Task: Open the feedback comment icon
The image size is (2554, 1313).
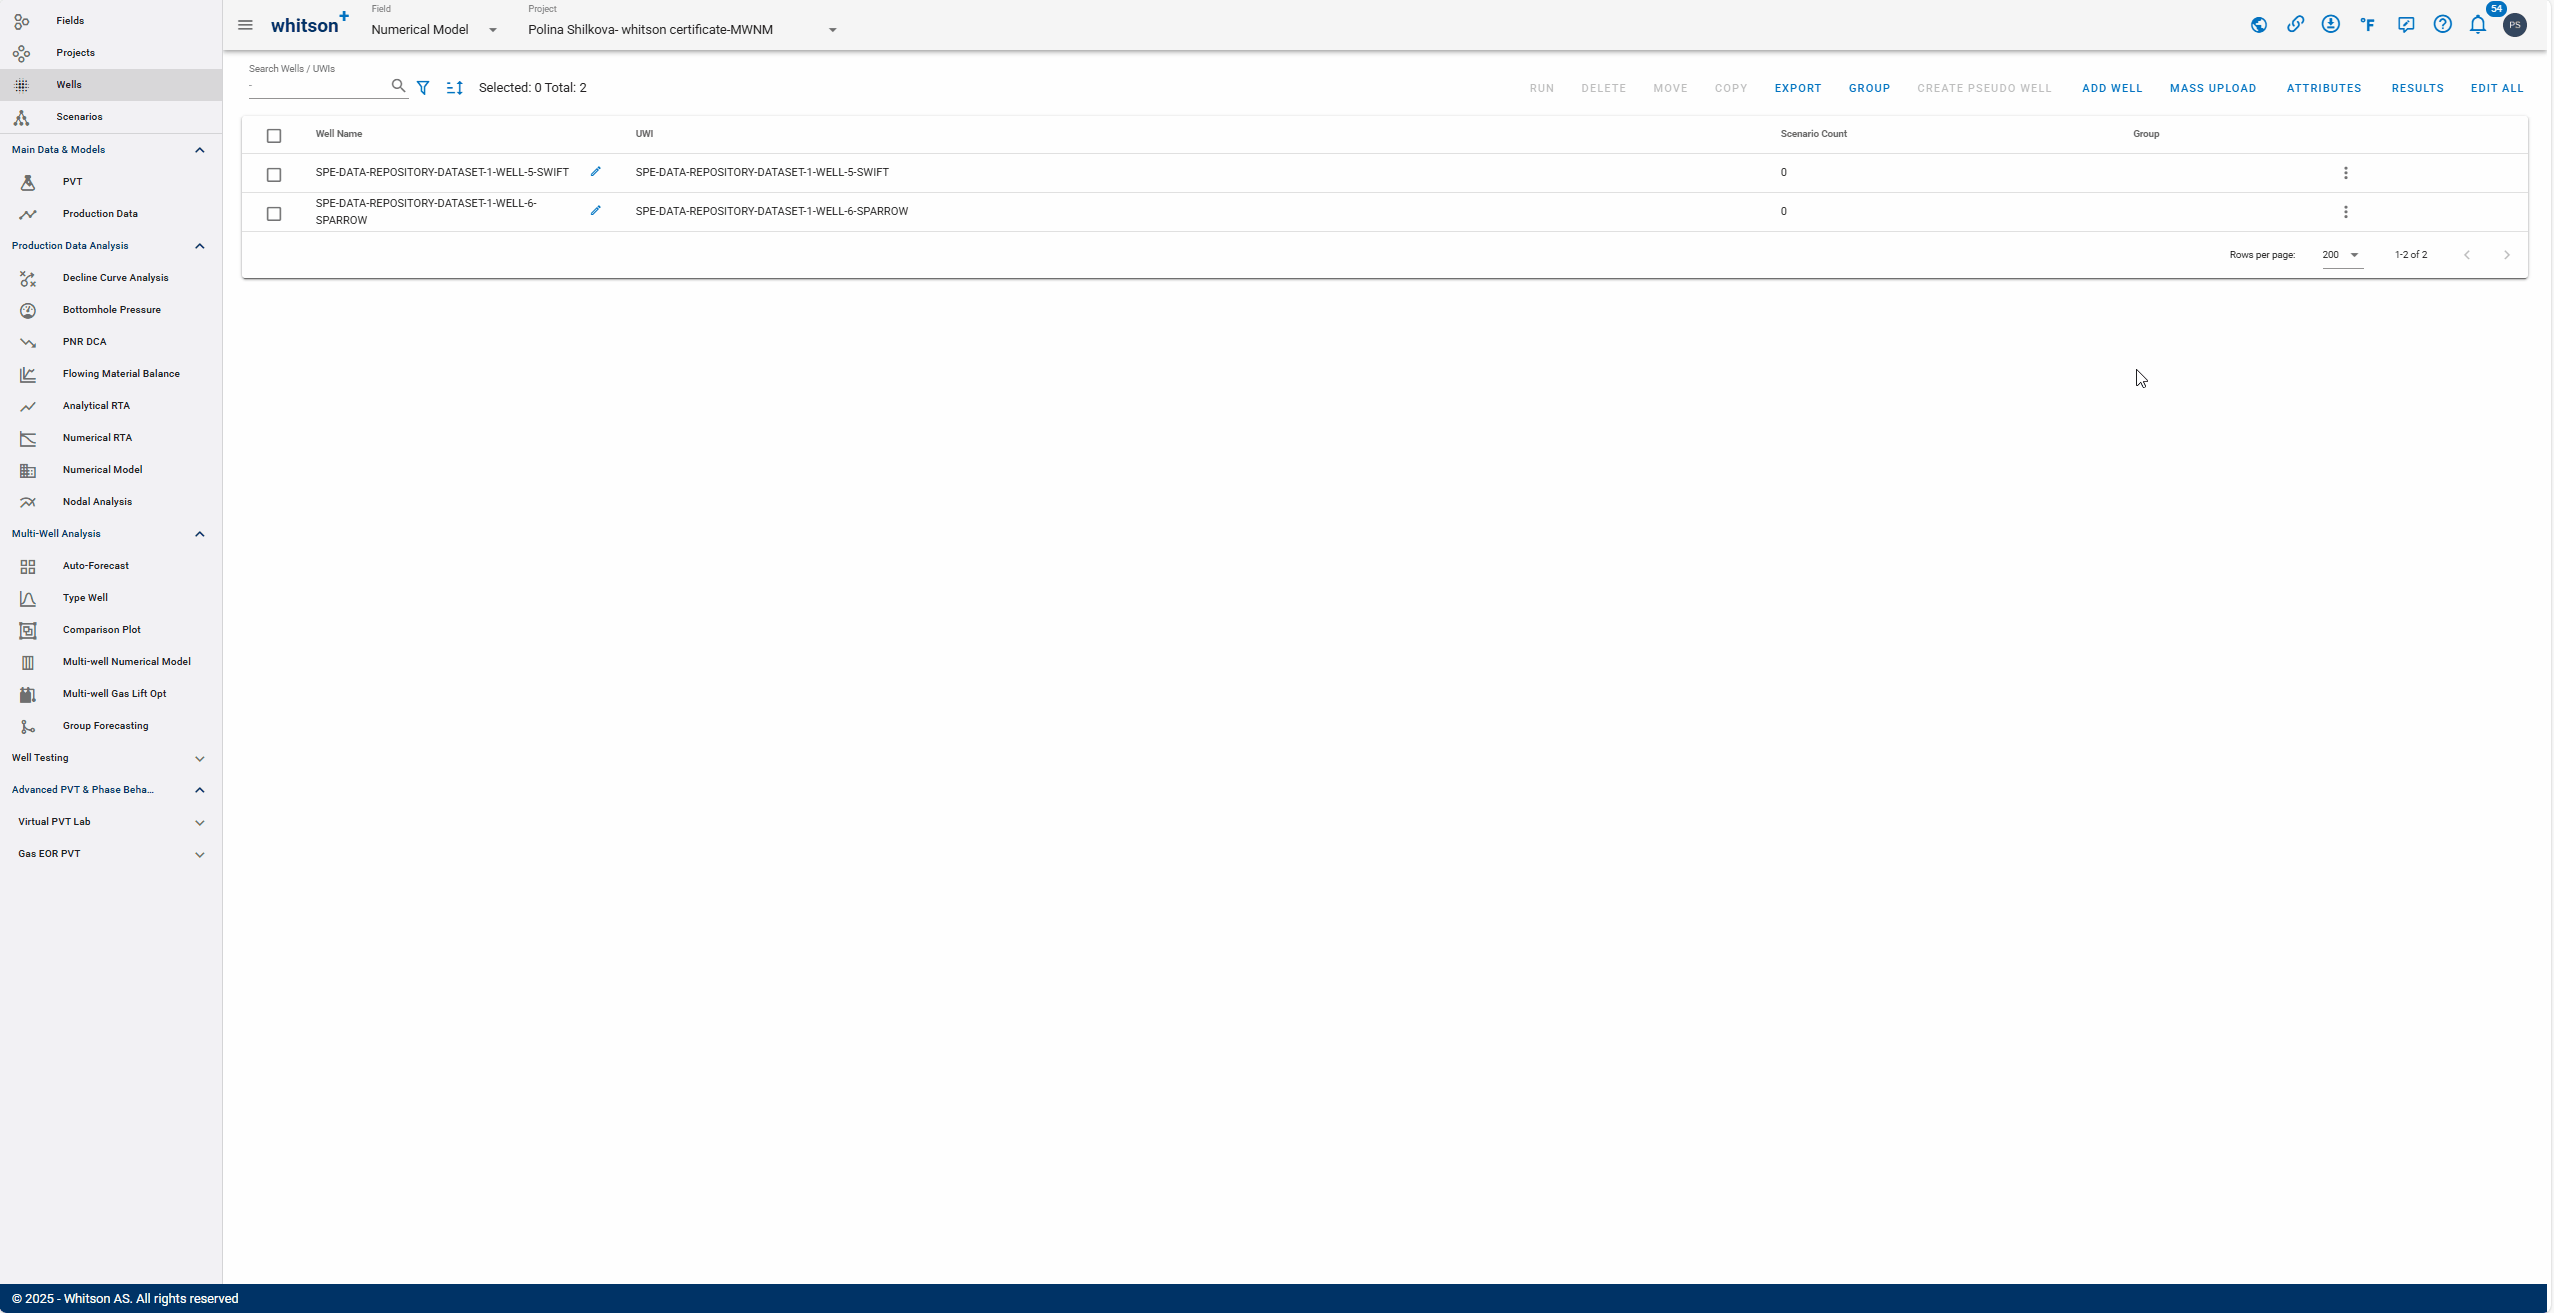Action: (x=2406, y=25)
